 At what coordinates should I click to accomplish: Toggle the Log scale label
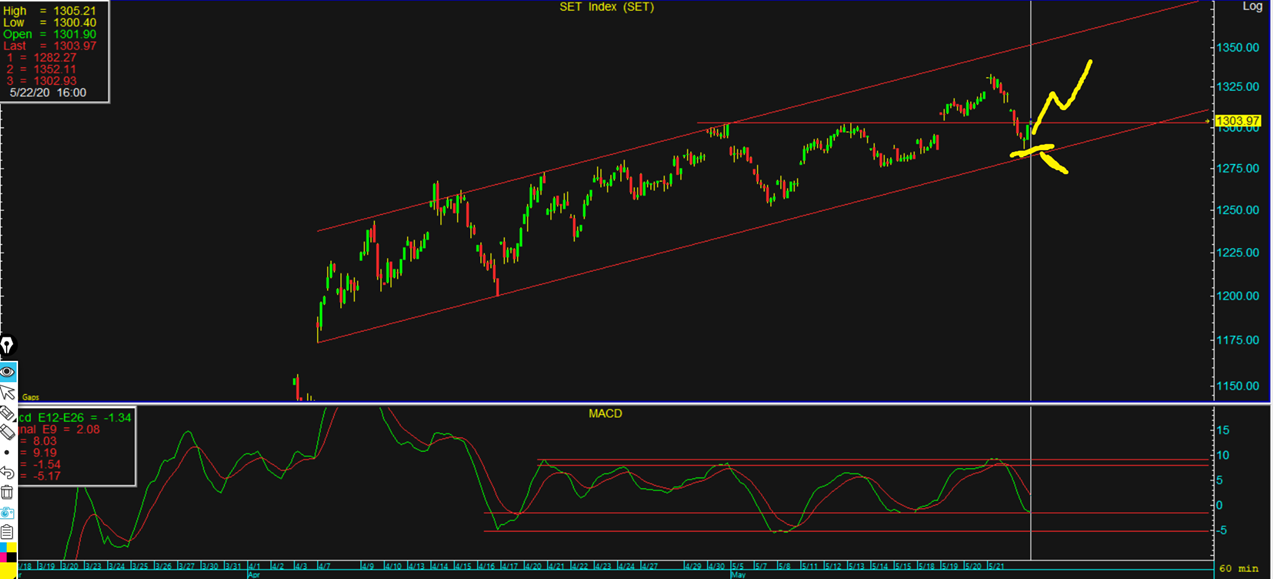coord(1252,6)
